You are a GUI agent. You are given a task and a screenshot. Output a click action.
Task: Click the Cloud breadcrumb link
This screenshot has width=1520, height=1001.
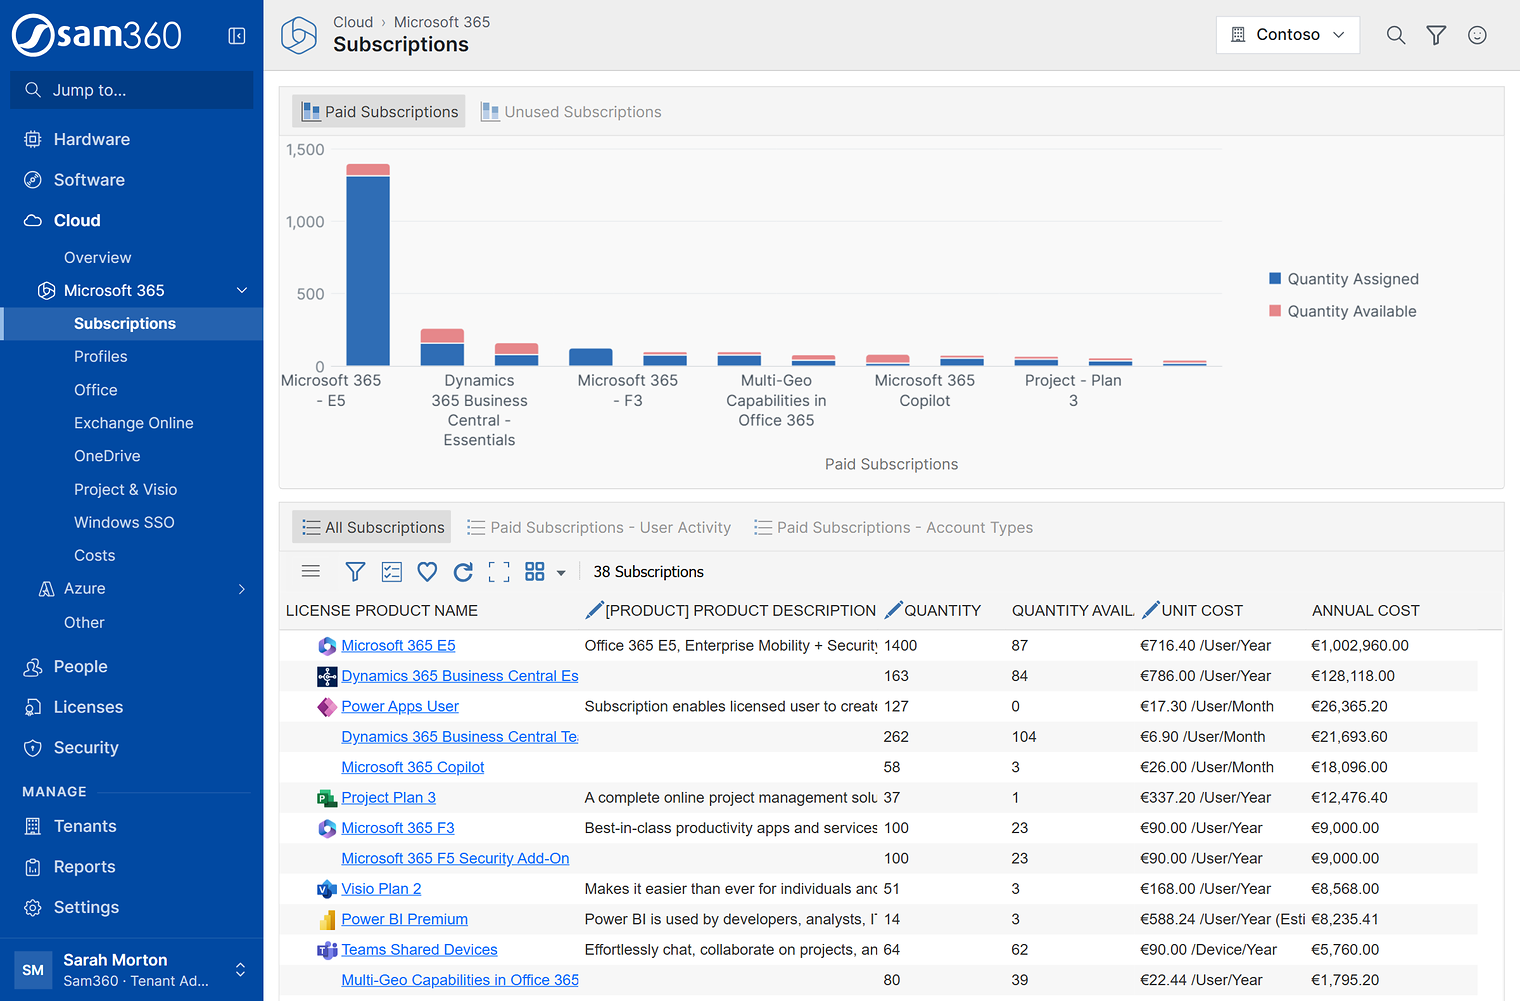click(x=353, y=22)
